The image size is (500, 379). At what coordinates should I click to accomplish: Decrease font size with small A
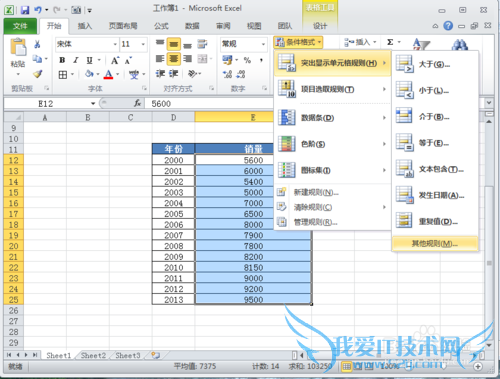point(128,61)
